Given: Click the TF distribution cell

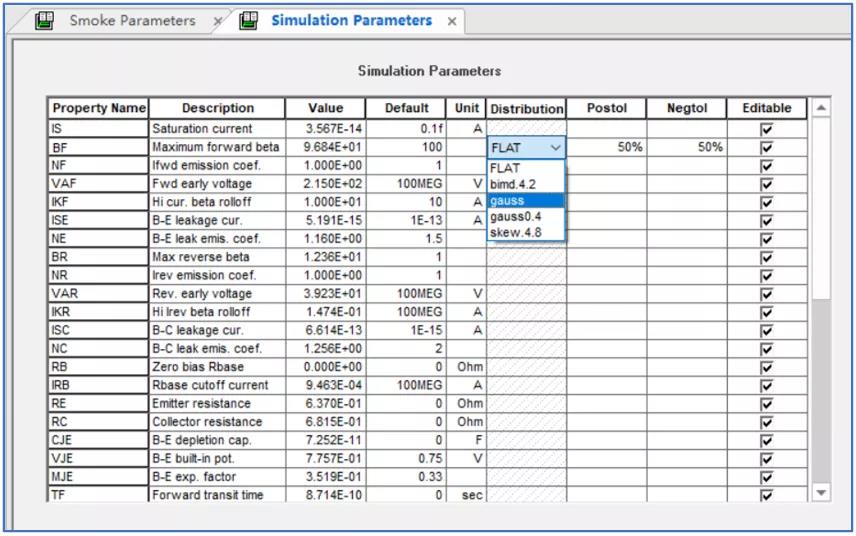Looking at the screenshot, I should pos(526,495).
